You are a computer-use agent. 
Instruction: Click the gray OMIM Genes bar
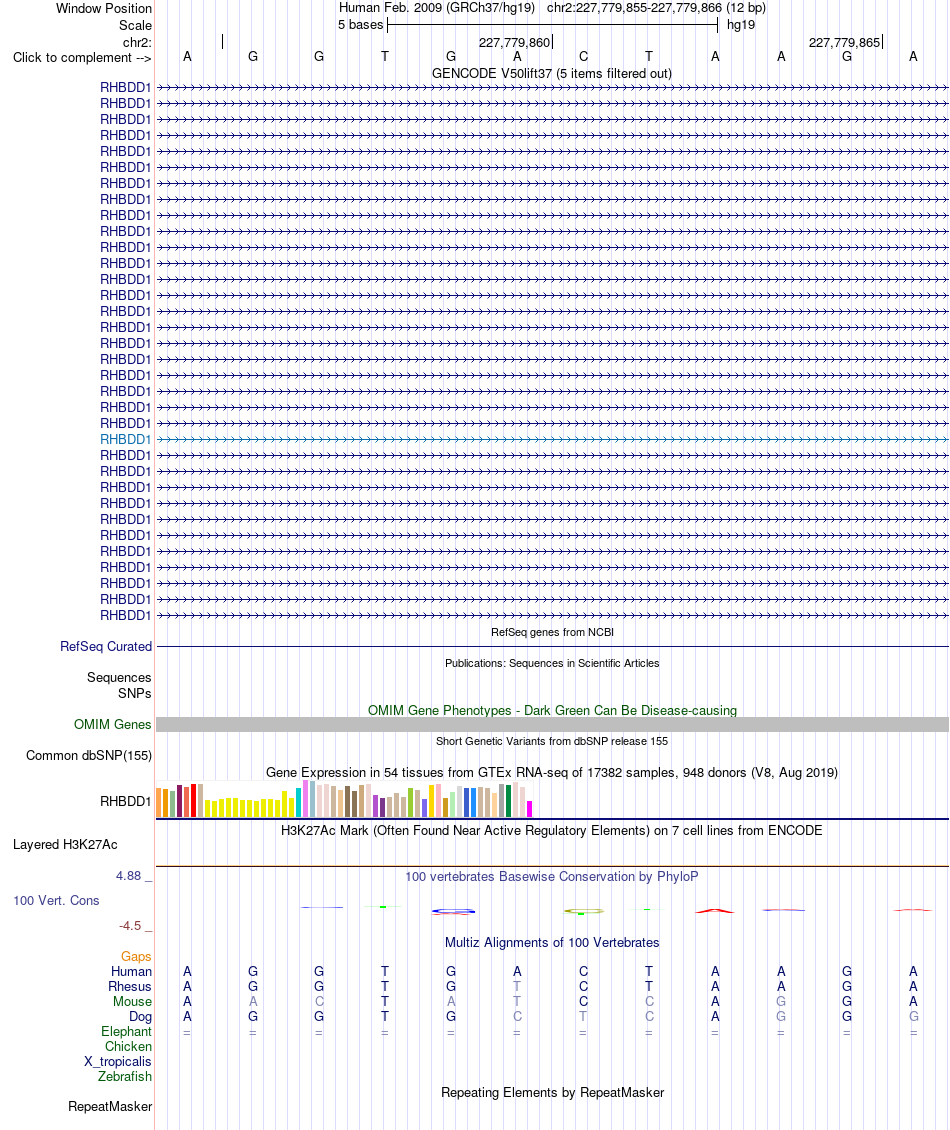coord(552,724)
